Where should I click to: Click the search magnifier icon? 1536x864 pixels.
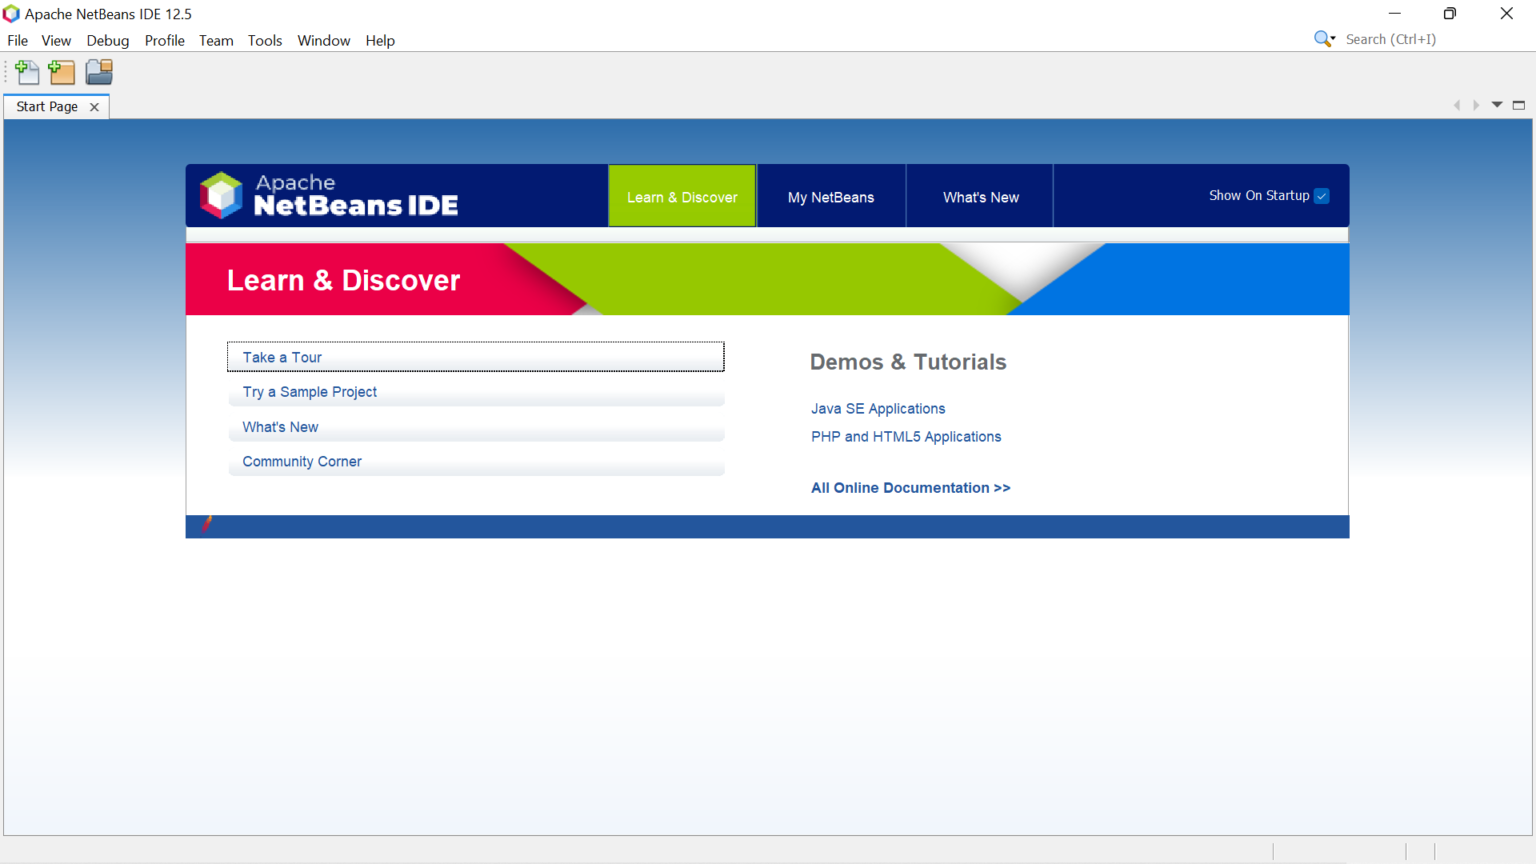(x=1322, y=38)
